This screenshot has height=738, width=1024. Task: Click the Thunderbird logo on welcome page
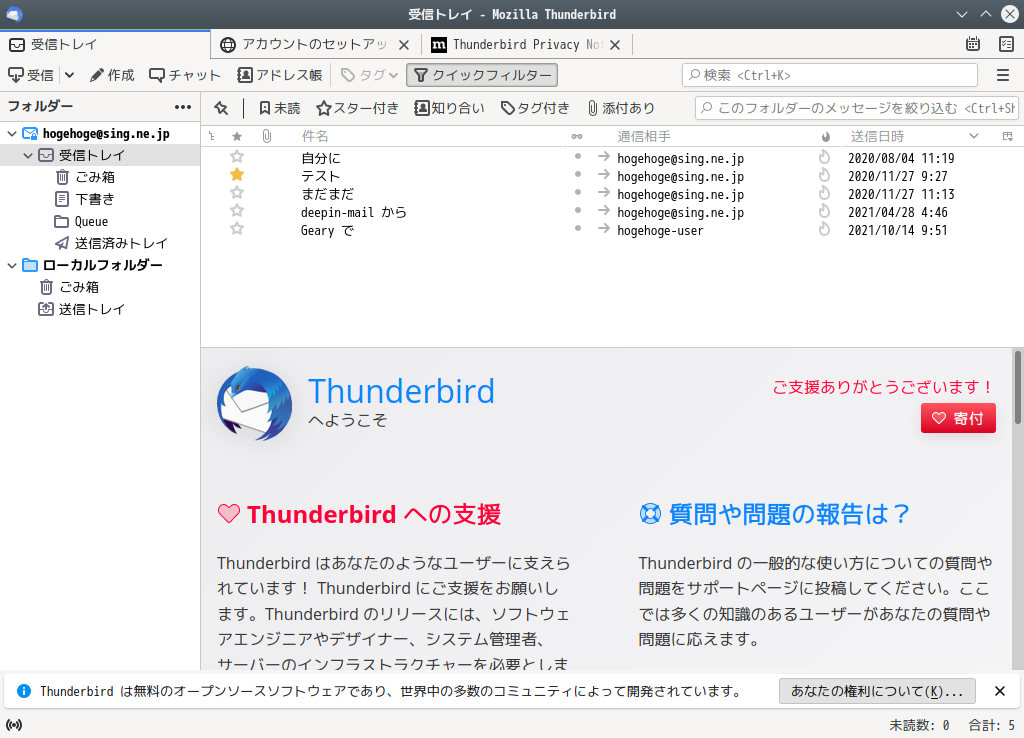click(x=254, y=404)
